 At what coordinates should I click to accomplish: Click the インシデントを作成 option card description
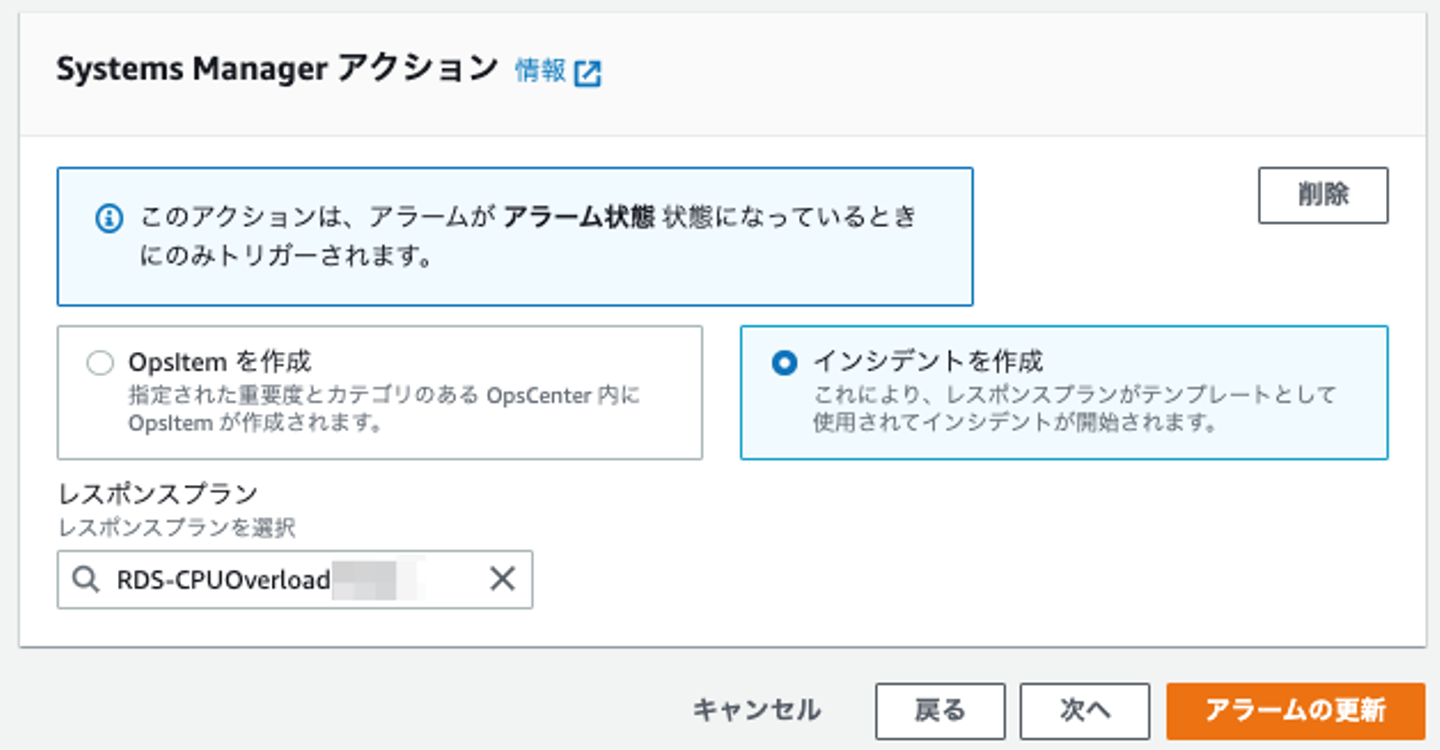tap(1074, 408)
